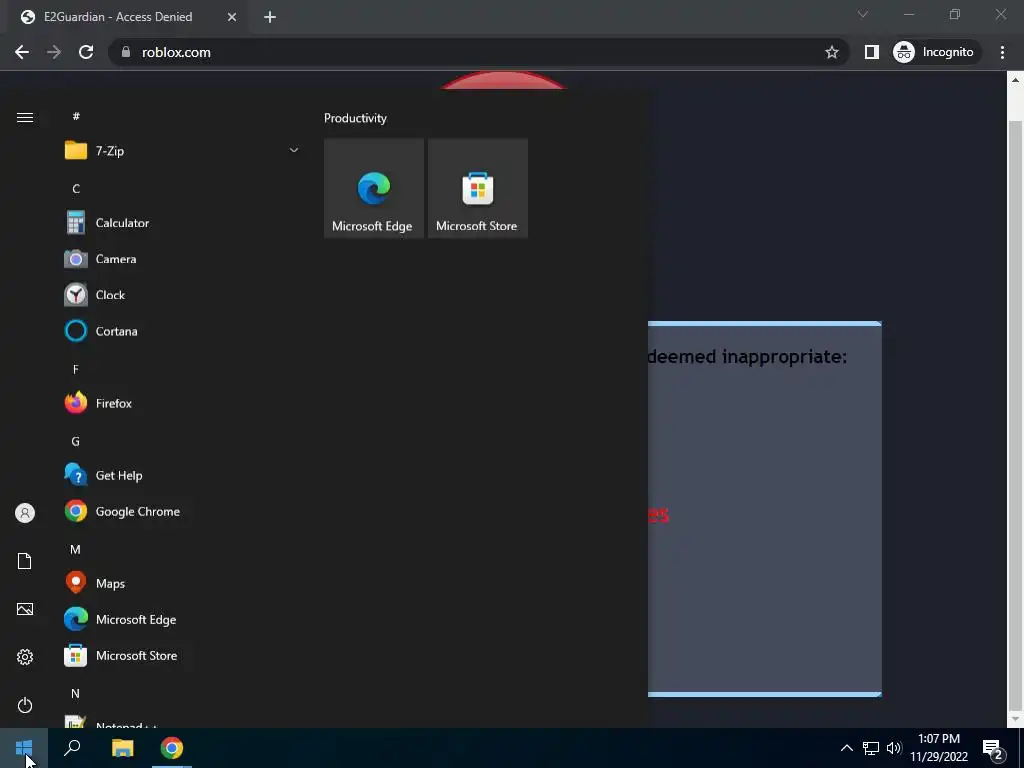The height and width of the screenshot is (768, 1024).
Task: Open Documents from Start sidebar
Action: 25,561
